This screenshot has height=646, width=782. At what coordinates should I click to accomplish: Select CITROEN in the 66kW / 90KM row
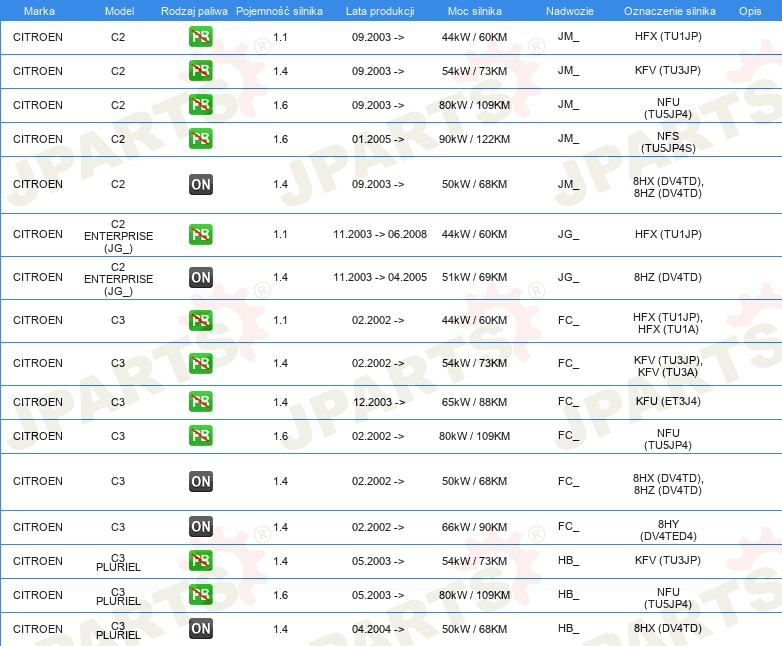[x=38, y=527]
